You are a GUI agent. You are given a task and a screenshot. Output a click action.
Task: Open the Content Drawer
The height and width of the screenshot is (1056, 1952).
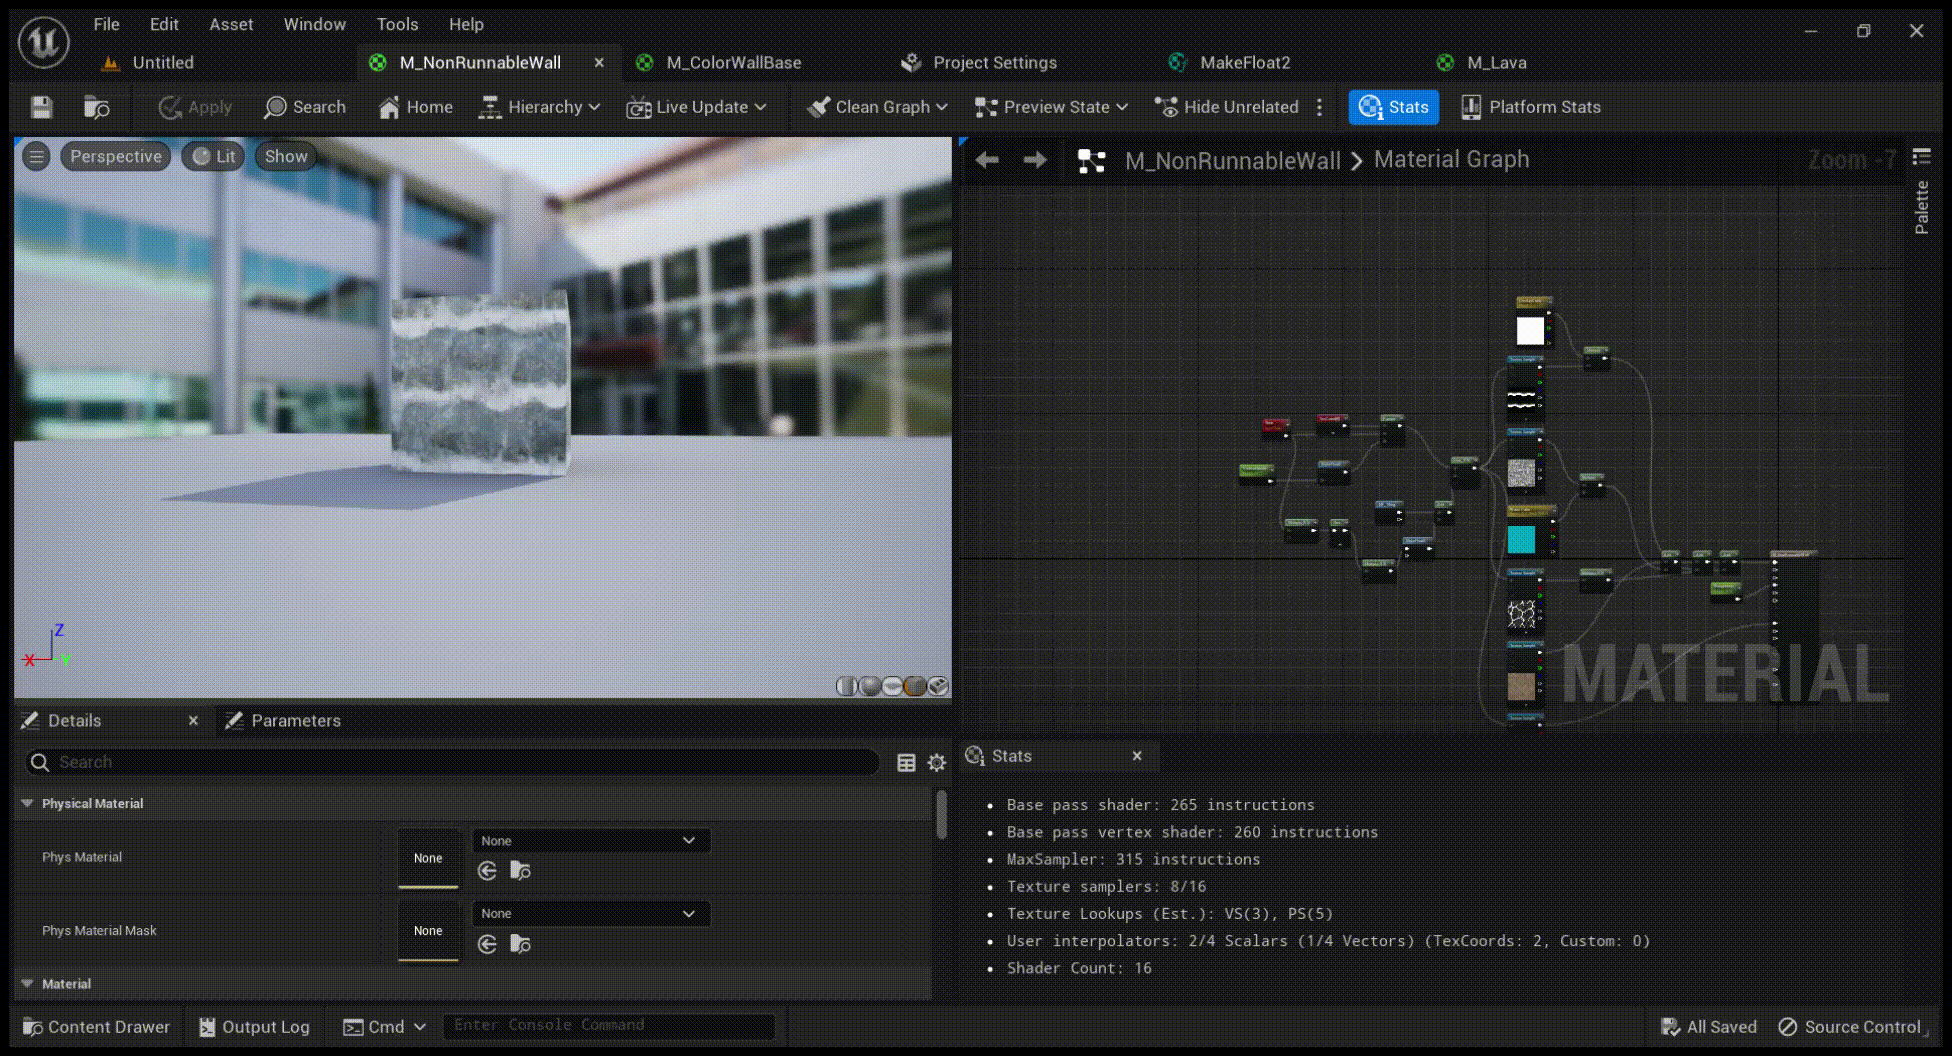(97, 1027)
